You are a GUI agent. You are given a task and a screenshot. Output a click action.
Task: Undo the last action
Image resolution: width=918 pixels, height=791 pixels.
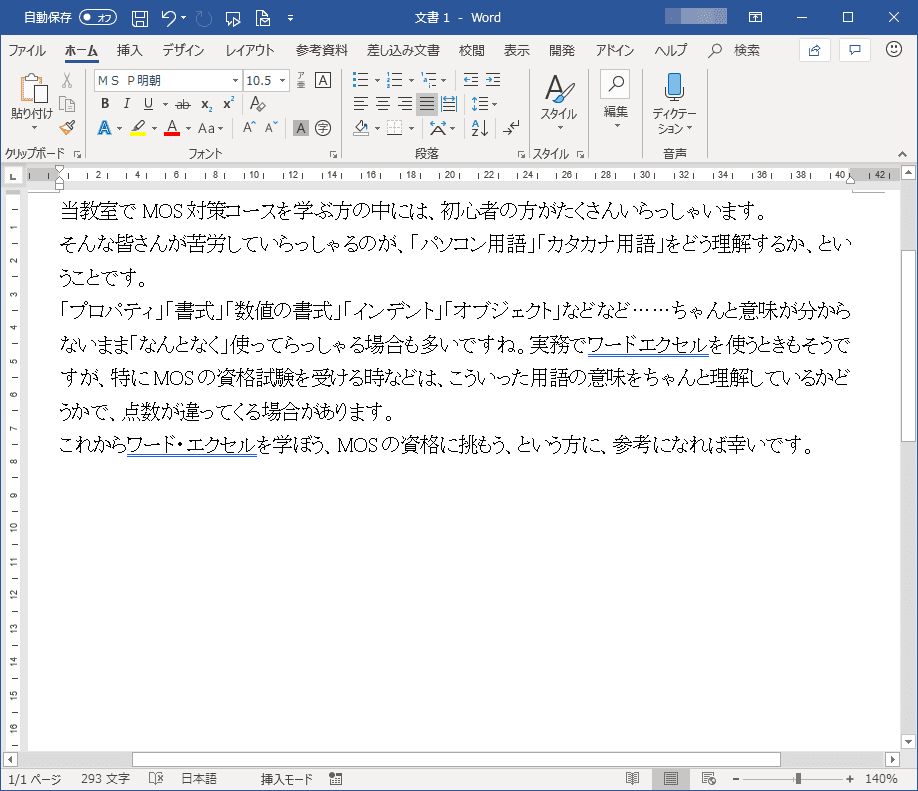pyautogui.click(x=169, y=18)
